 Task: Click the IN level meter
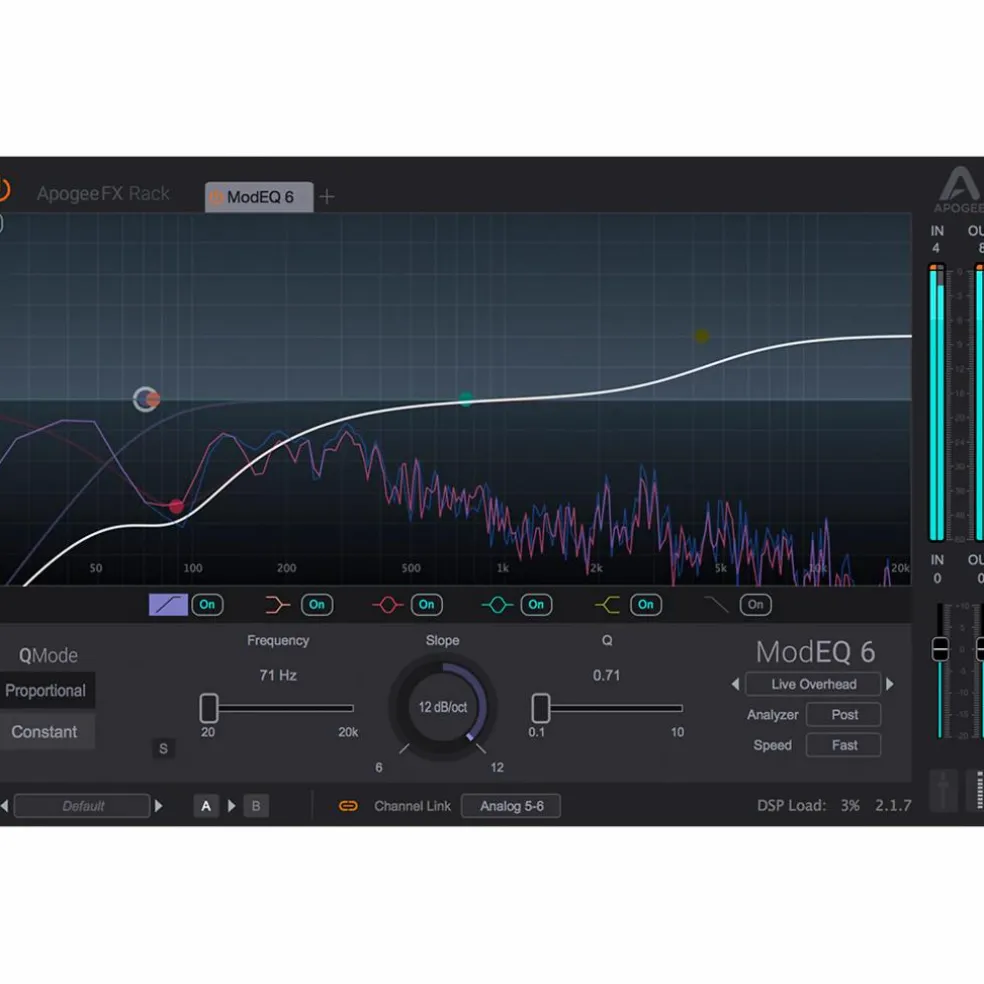(937, 402)
